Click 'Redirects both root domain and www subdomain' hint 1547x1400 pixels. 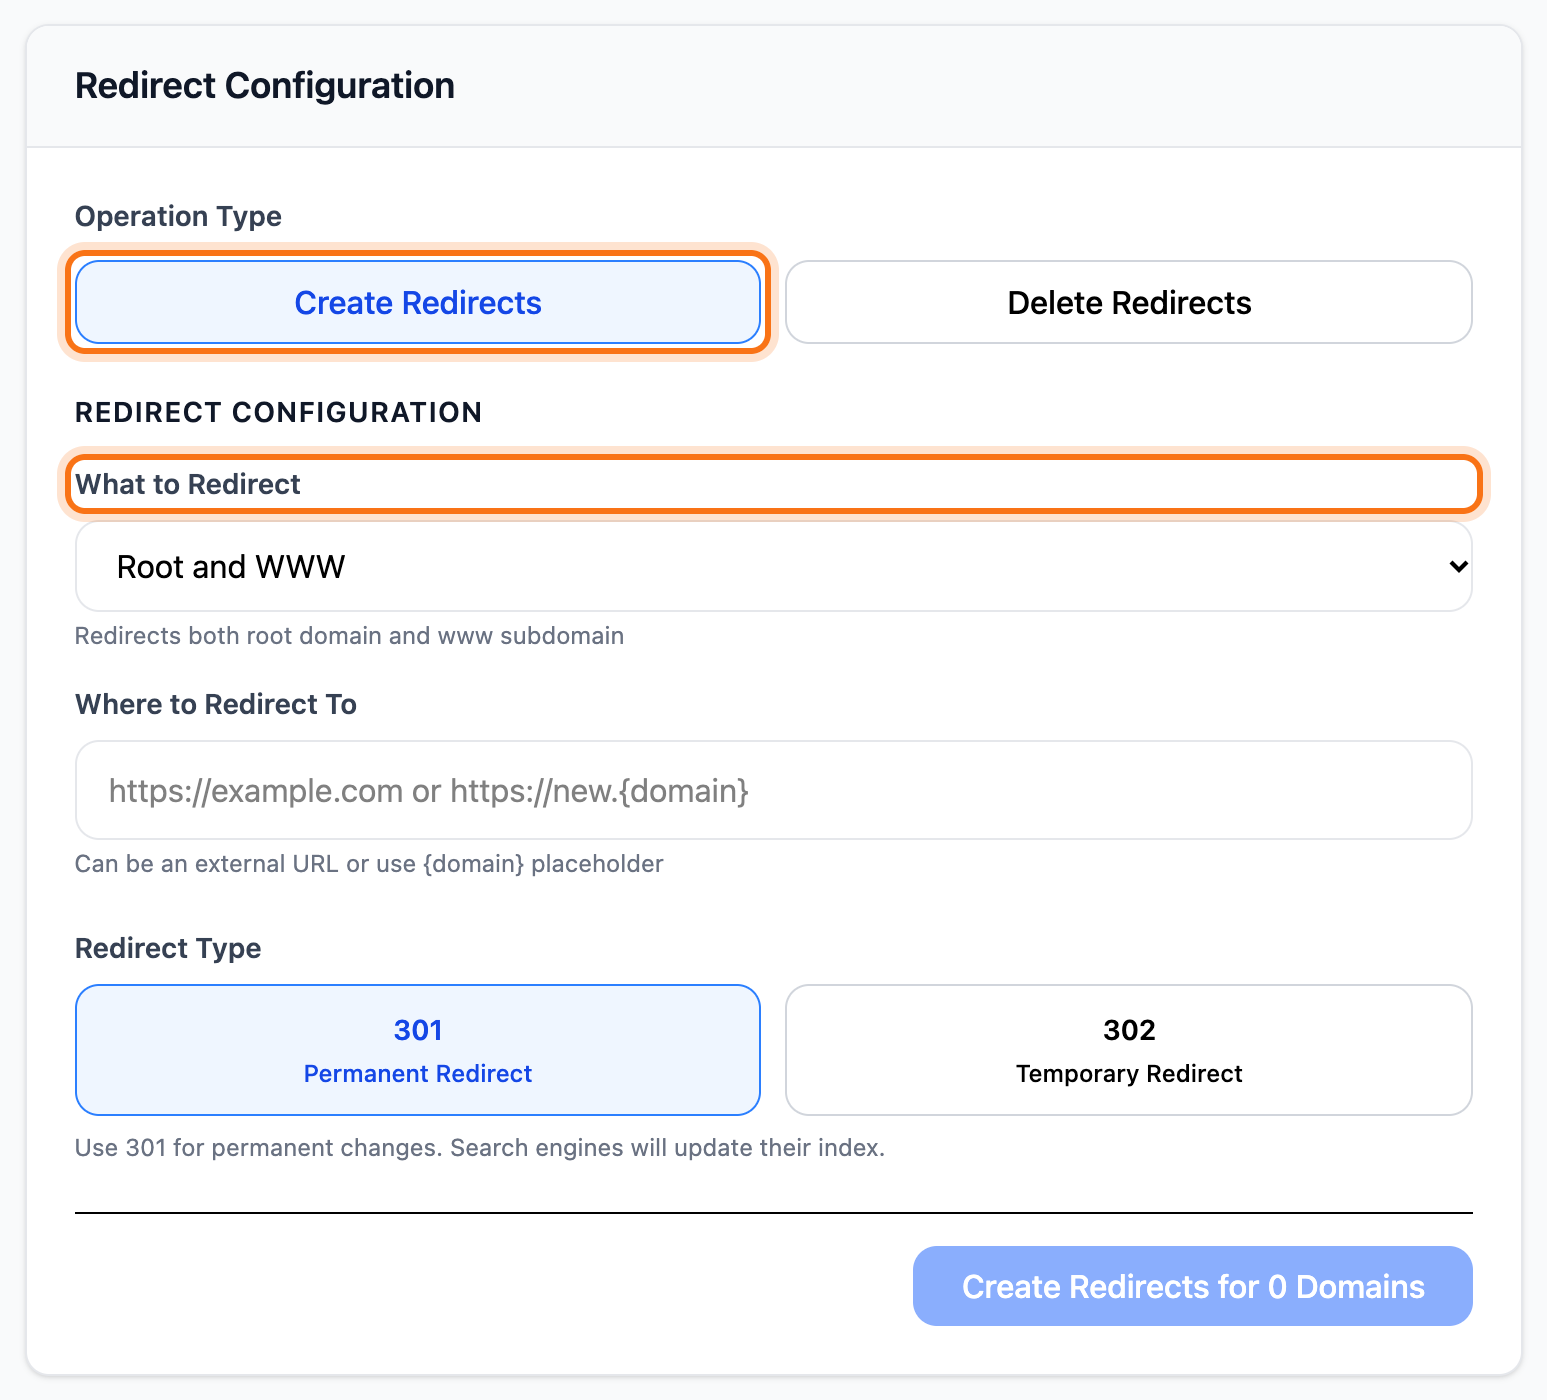(349, 636)
